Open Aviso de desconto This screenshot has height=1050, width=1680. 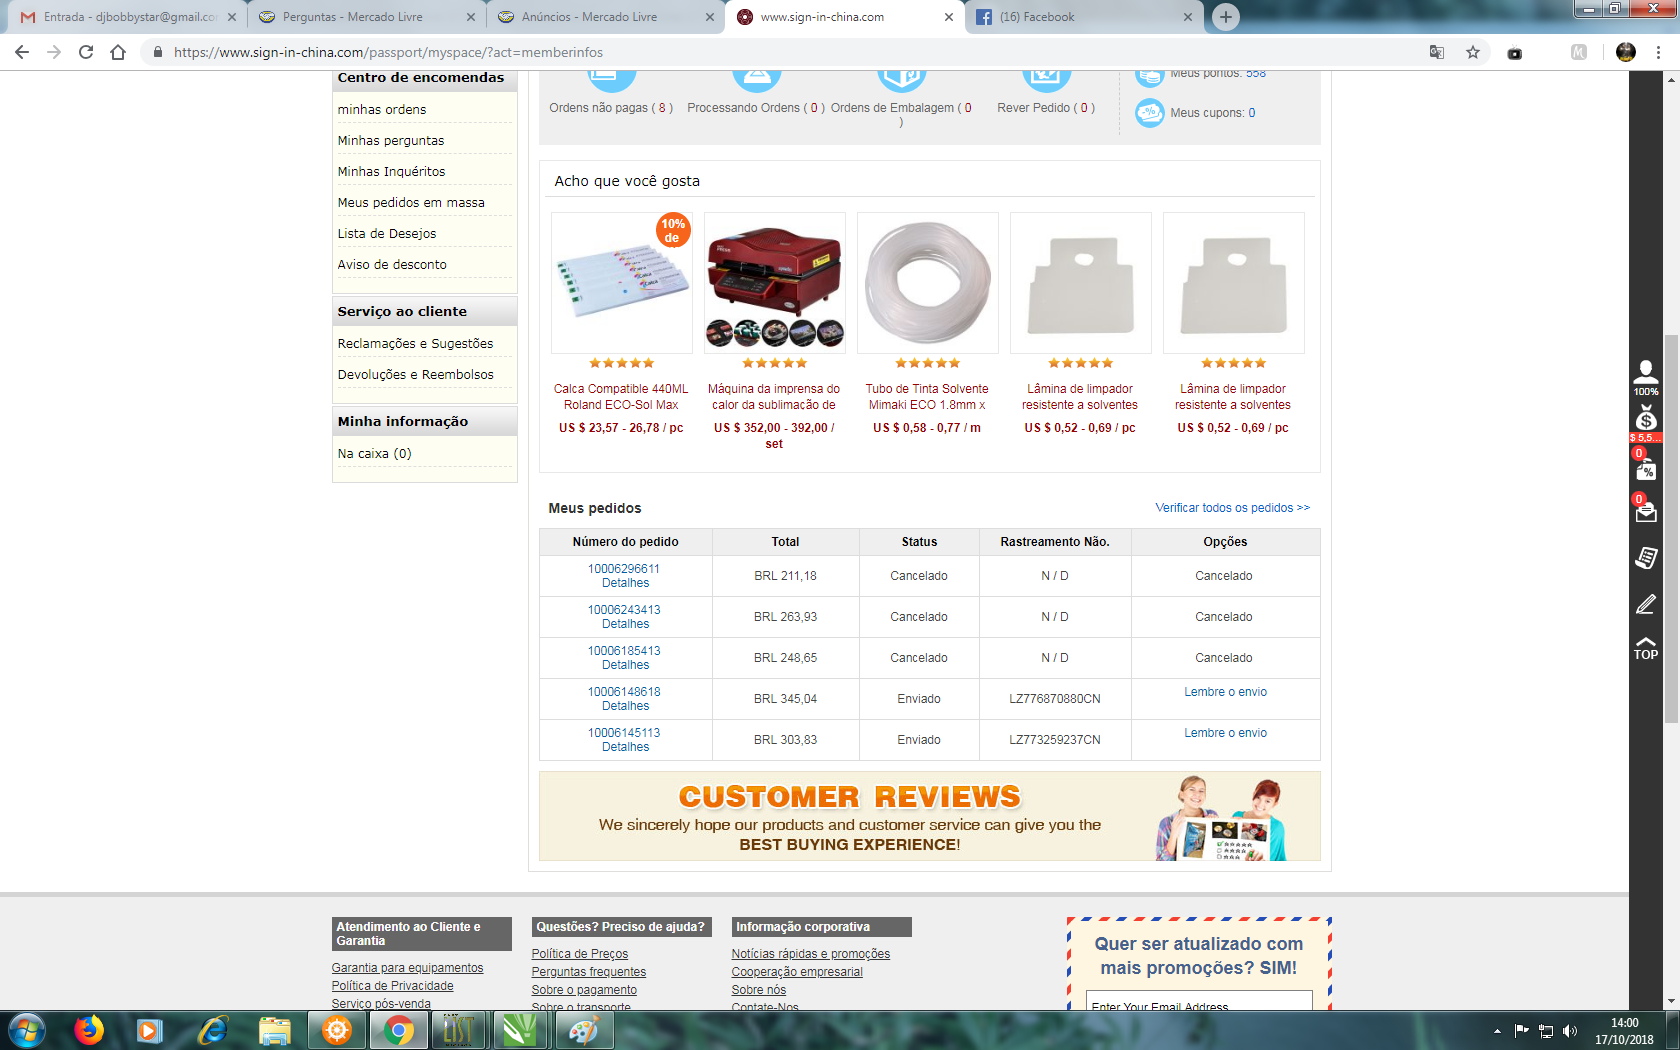[392, 264]
